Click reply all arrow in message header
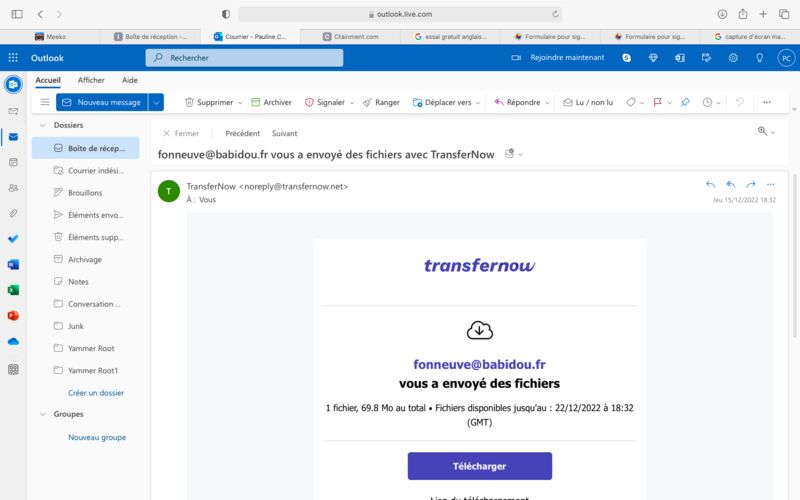The width and height of the screenshot is (800, 500). pyautogui.click(x=731, y=184)
